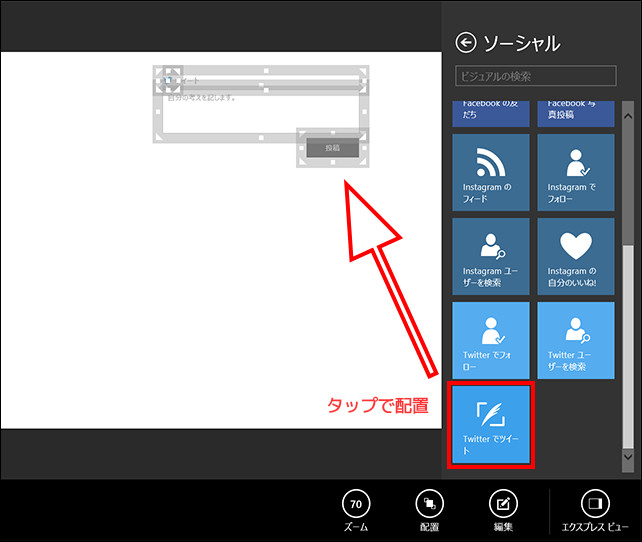
Task: Click the ビジュアルの検索 search field
Action: (x=536, y=76)
